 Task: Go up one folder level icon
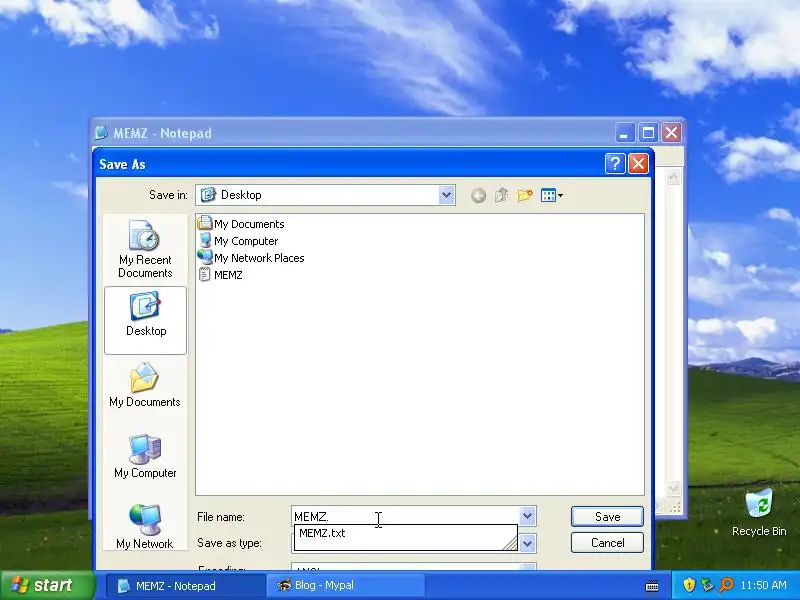point(502,195)
